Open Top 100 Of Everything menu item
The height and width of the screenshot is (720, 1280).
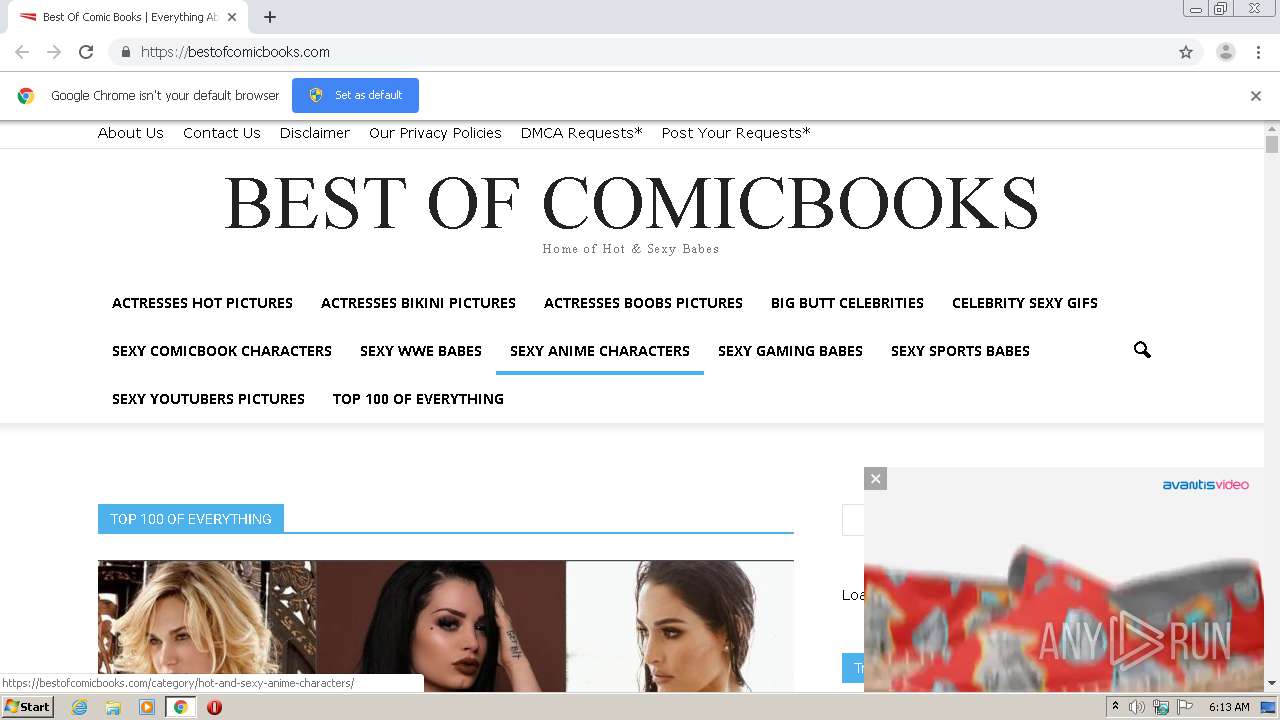click(418, 399)
